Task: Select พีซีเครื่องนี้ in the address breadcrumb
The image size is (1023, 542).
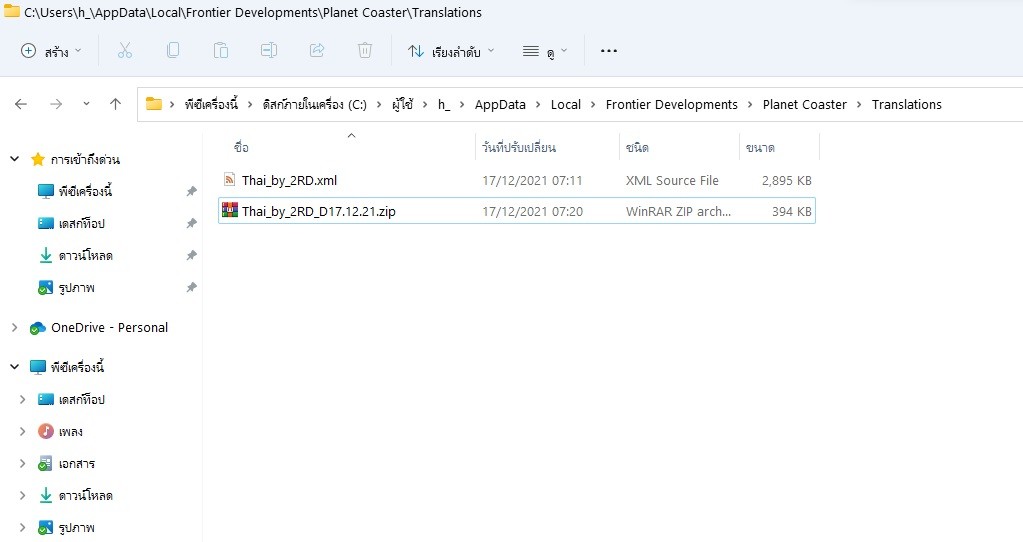Action: (x=211, y=104)
